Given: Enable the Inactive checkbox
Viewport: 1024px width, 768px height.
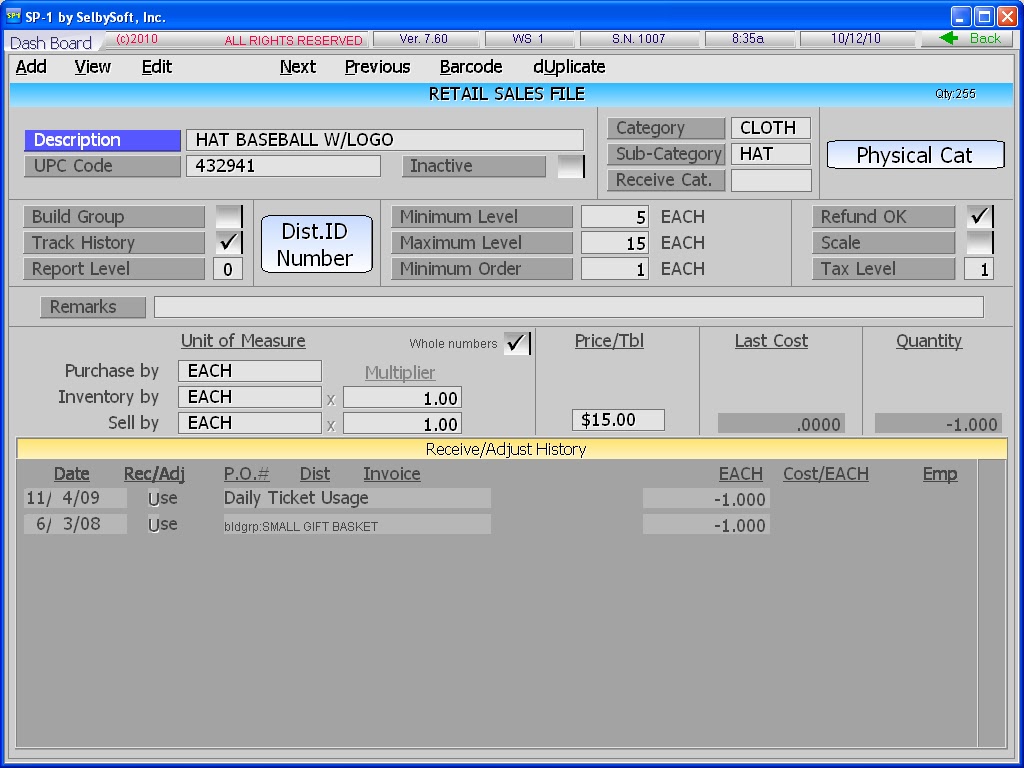Looking at the screenshot, I should point(570,166).
